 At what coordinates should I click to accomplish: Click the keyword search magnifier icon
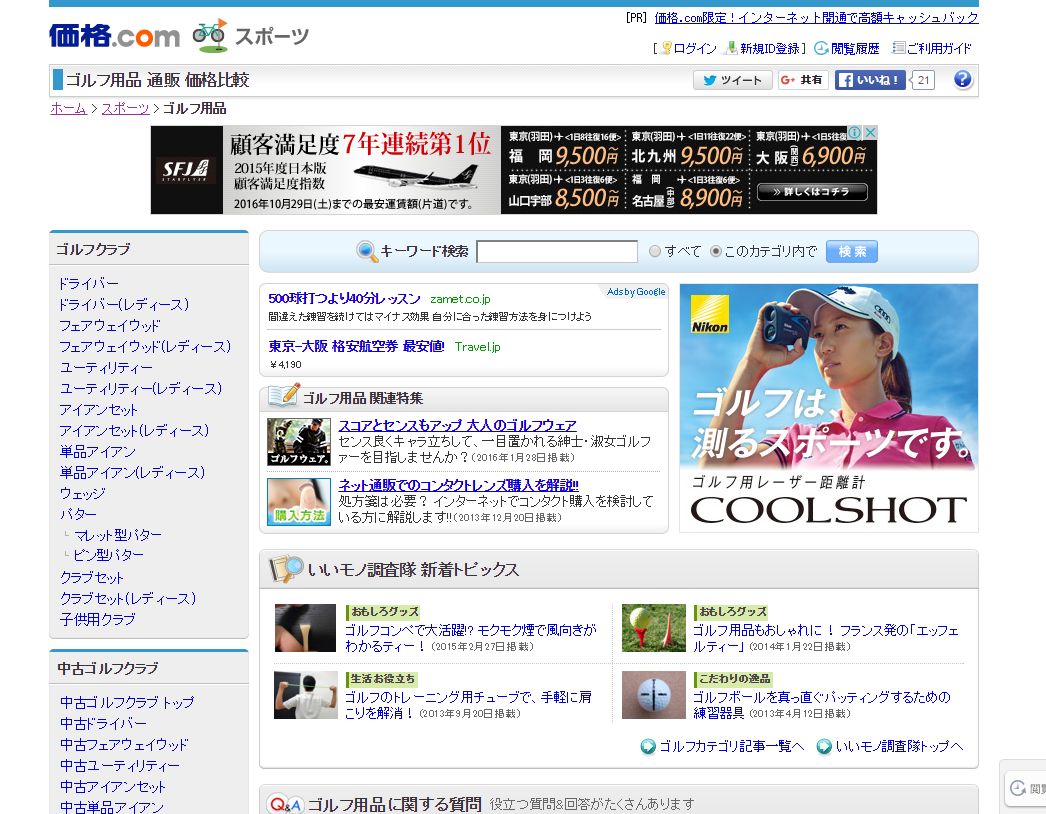[367, 251]
